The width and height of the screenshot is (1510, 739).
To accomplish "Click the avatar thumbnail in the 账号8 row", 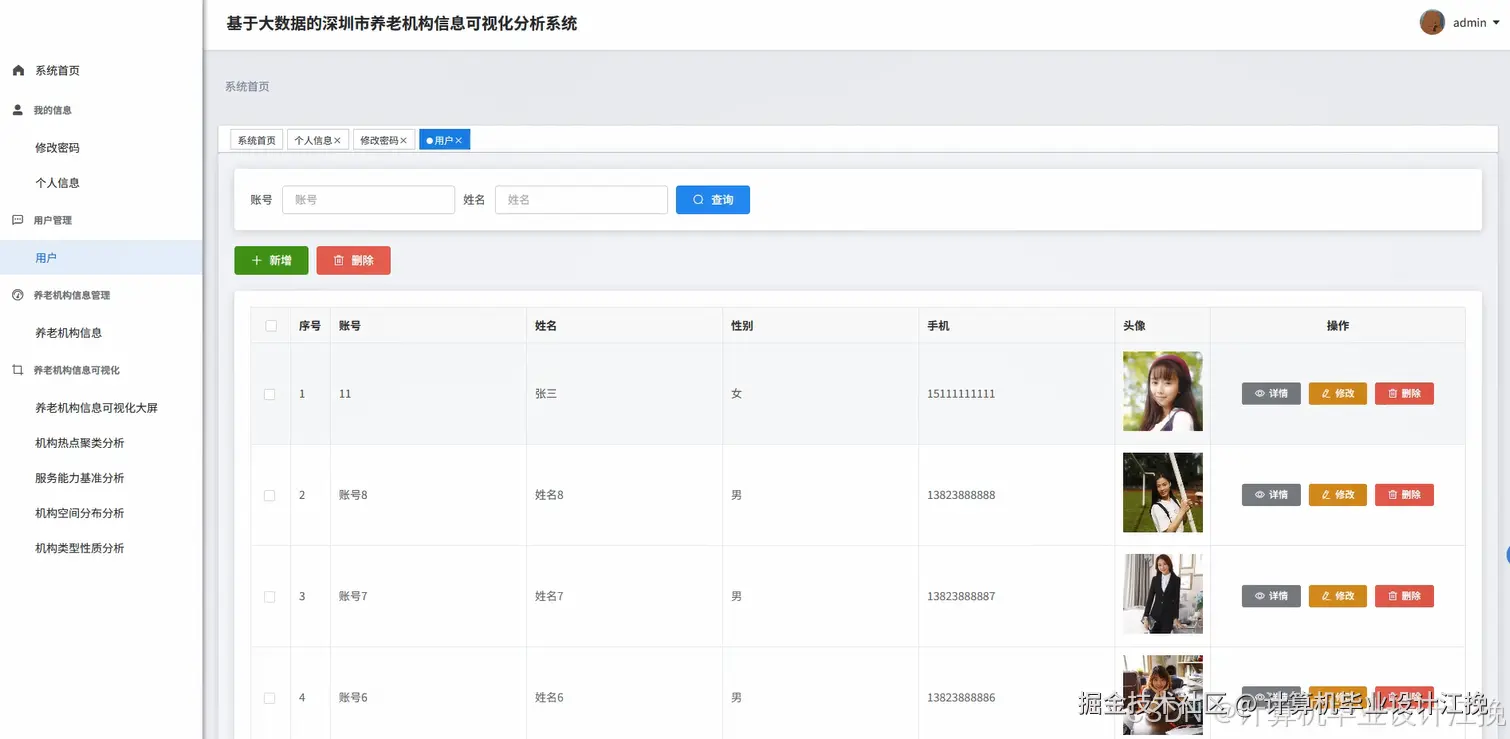I will 1162,492.
